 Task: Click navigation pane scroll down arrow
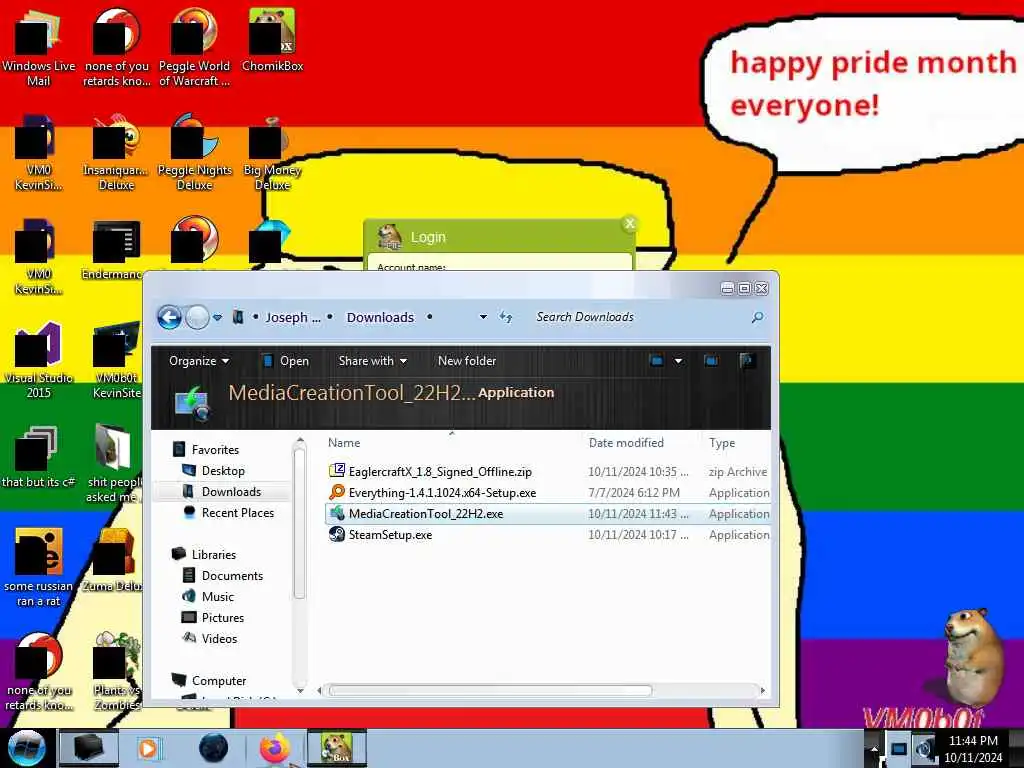(300, 690)
